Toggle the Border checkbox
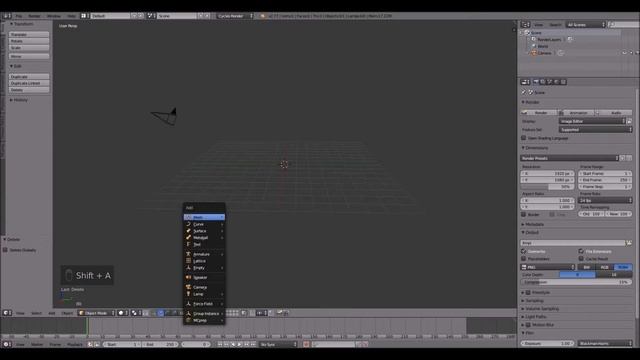The width and height of the screenshot is (640, 360). click(524, 214)
